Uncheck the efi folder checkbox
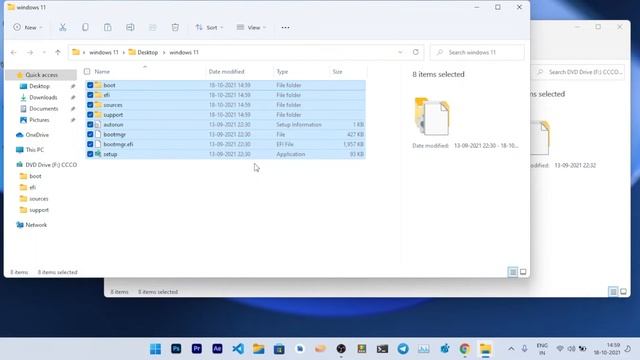 [90, 95]
